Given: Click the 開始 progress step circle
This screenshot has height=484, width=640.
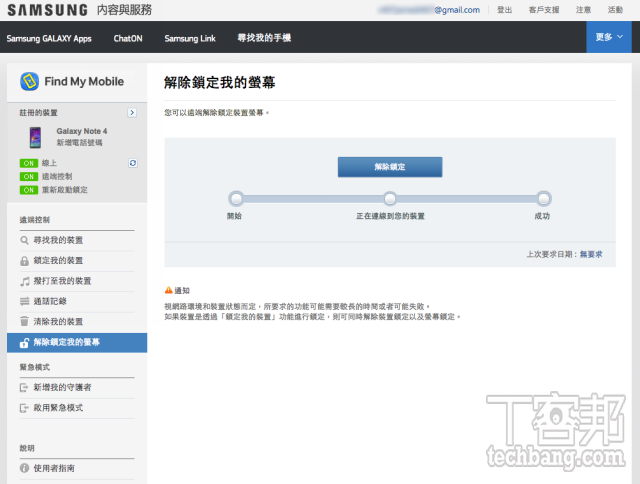Looking at the screenshot, I should point(236,199).
